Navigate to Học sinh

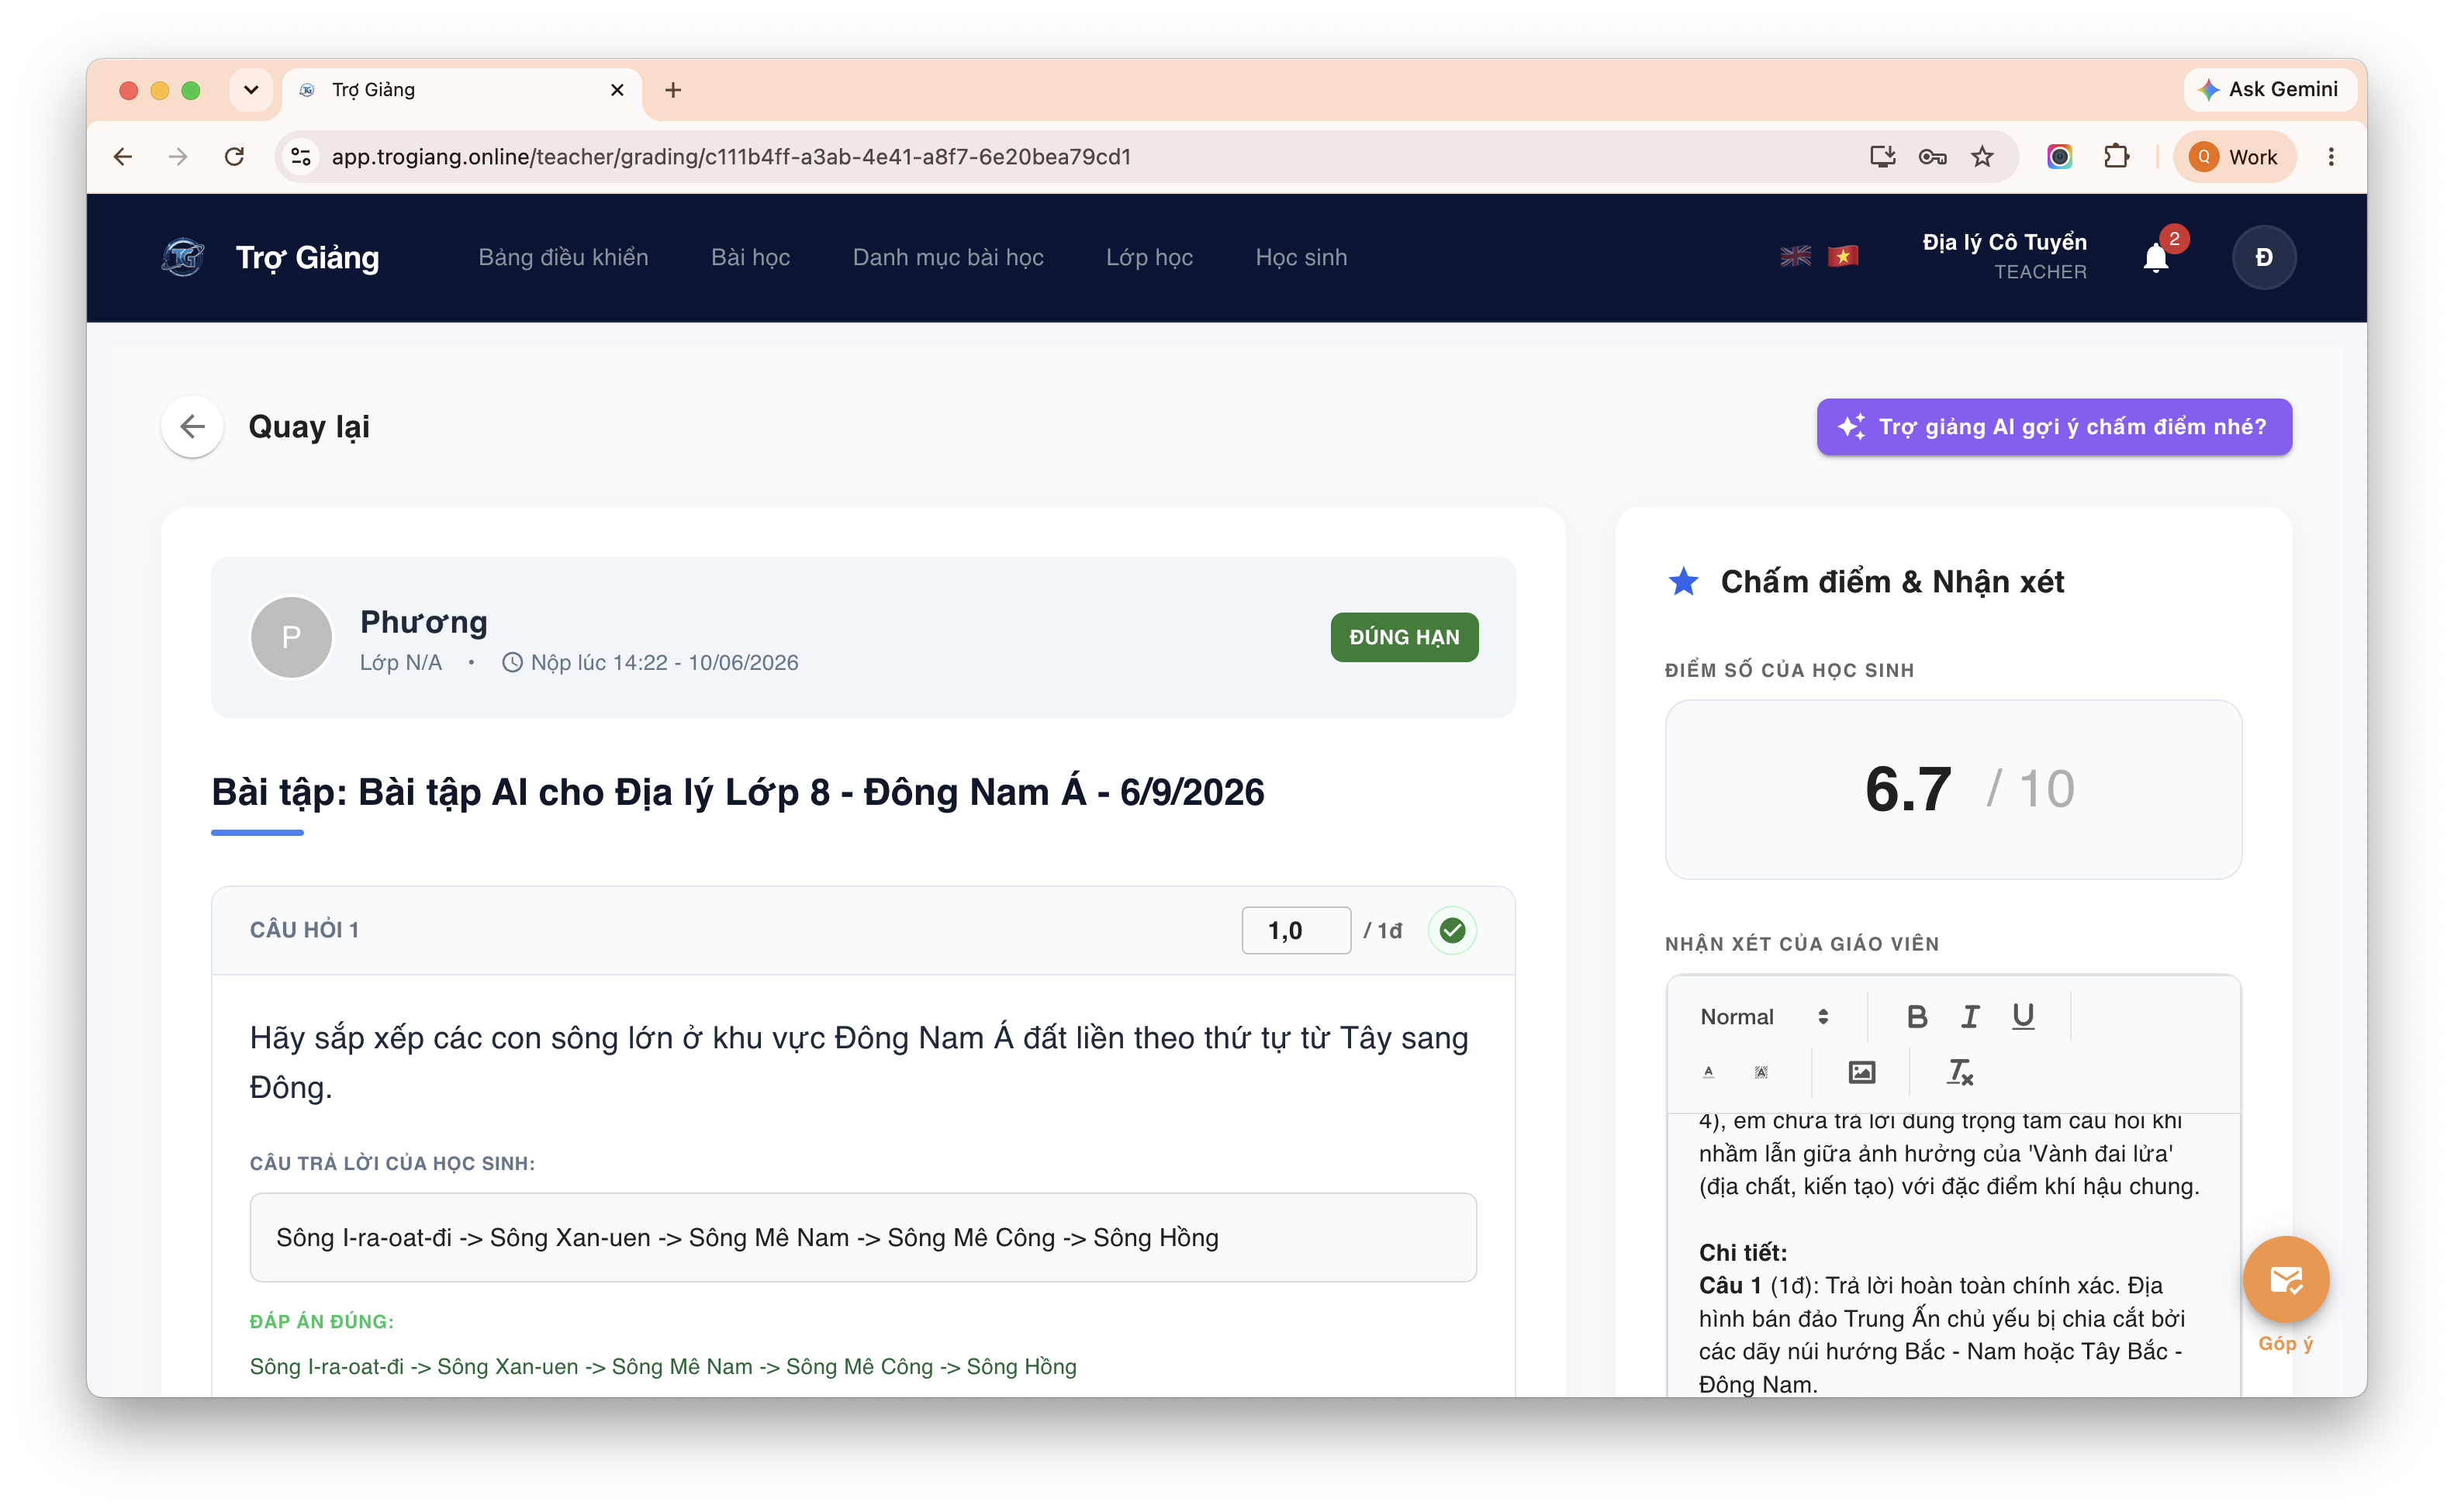coord(1301,257)
